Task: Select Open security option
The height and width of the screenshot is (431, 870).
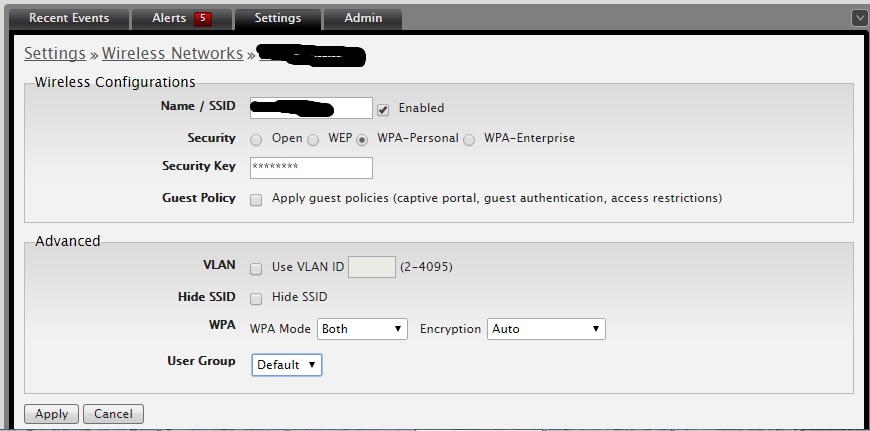Action: pos(257,139)
